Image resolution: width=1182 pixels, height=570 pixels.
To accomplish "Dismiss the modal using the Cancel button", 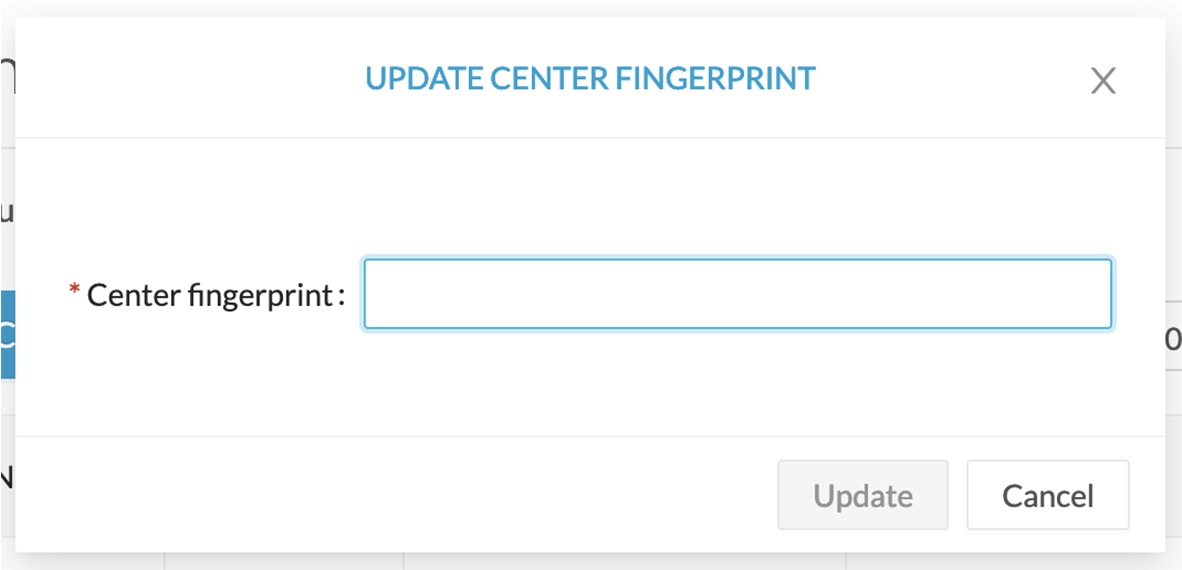I will pyautogui.click(x=1047, y=496).
